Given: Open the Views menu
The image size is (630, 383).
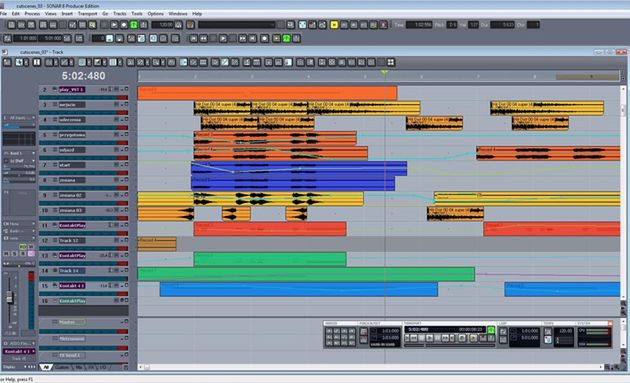Looking at the screenshot, I should (x=51, y=14).
